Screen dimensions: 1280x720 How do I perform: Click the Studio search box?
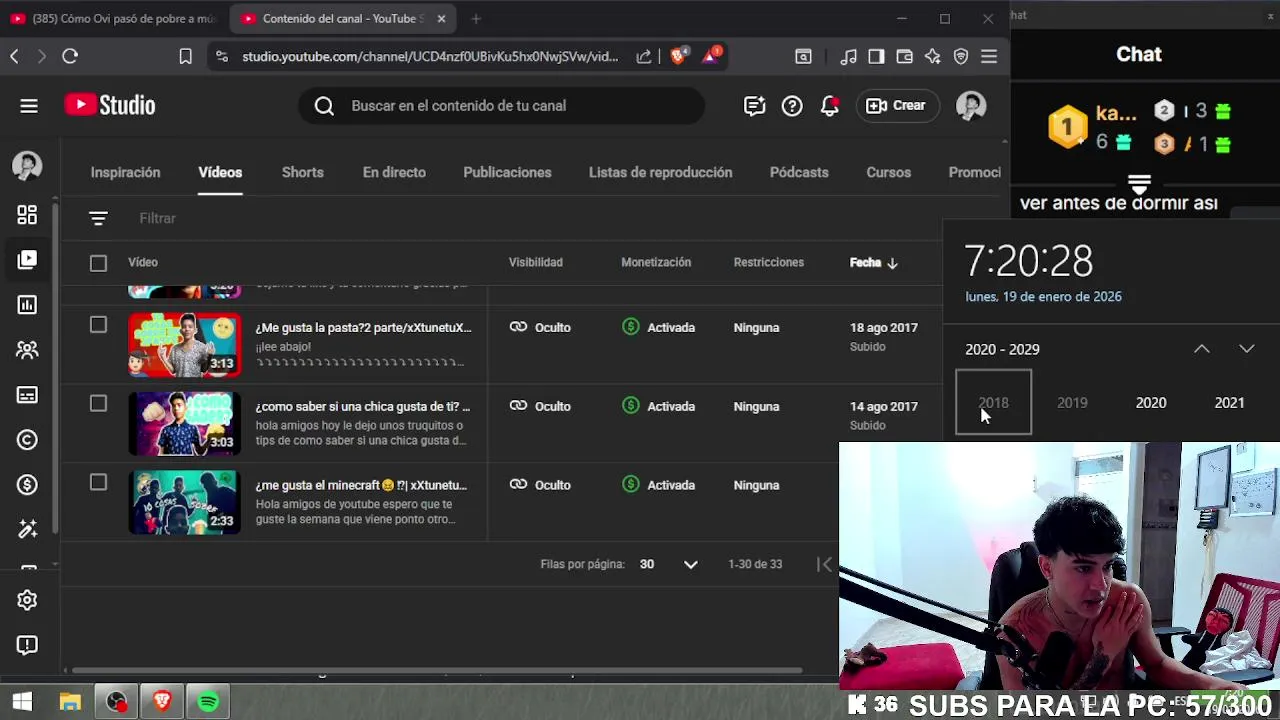501,105
